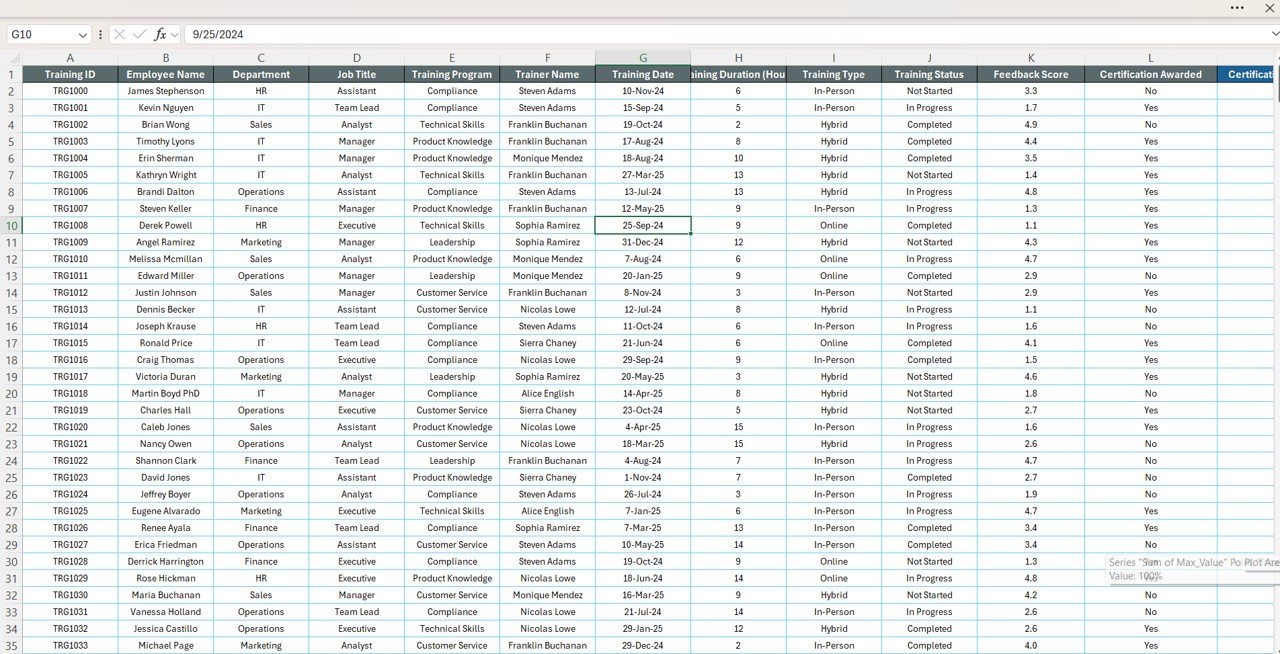Click the vertical dots next to Name Box
This screenshot has width=1280, height=654.
(x=99, y=33)
